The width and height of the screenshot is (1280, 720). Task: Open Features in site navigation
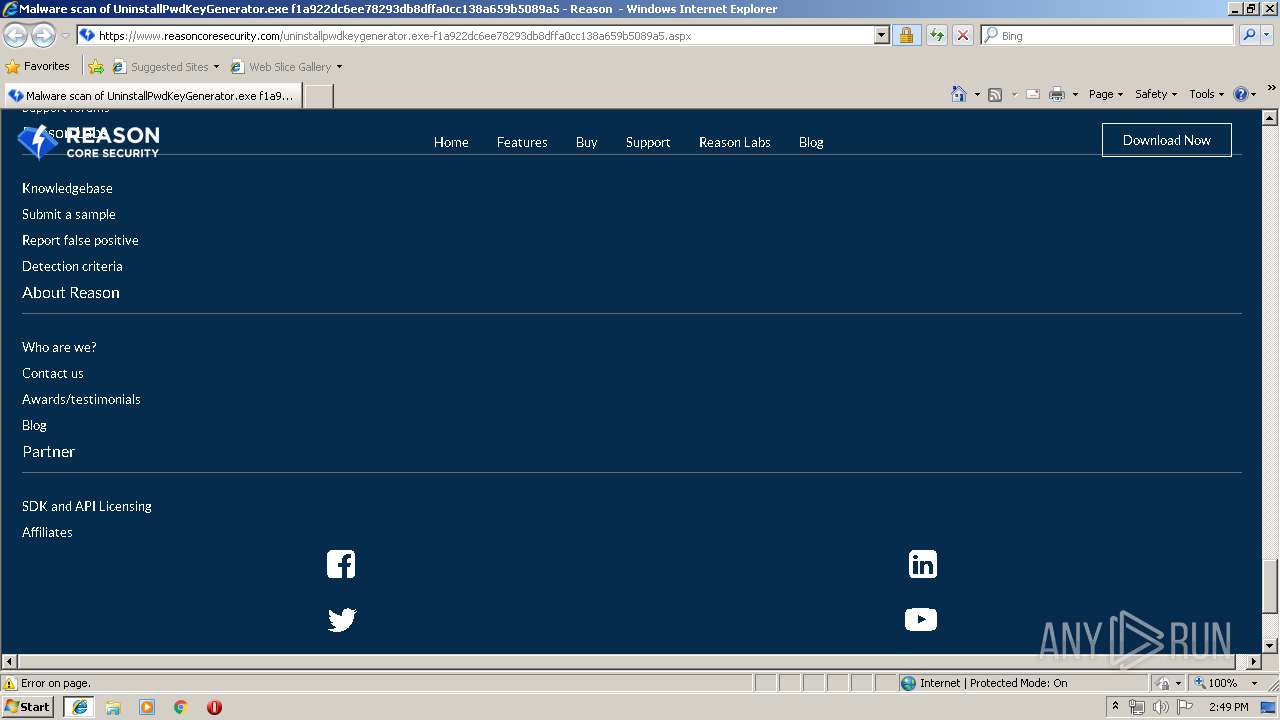(x=522, y=142)
